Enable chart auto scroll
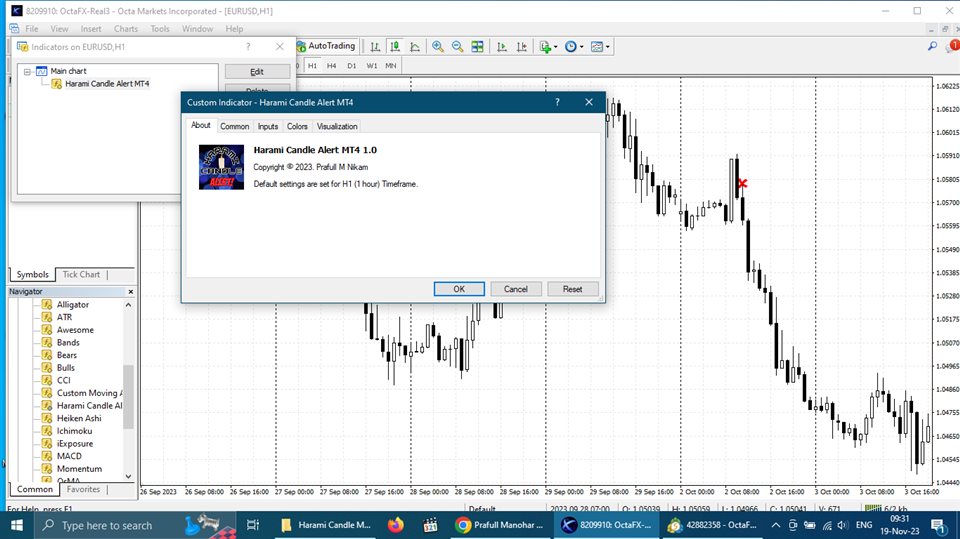The height and width of the screenshot is (539, 960). coord(502,47)
